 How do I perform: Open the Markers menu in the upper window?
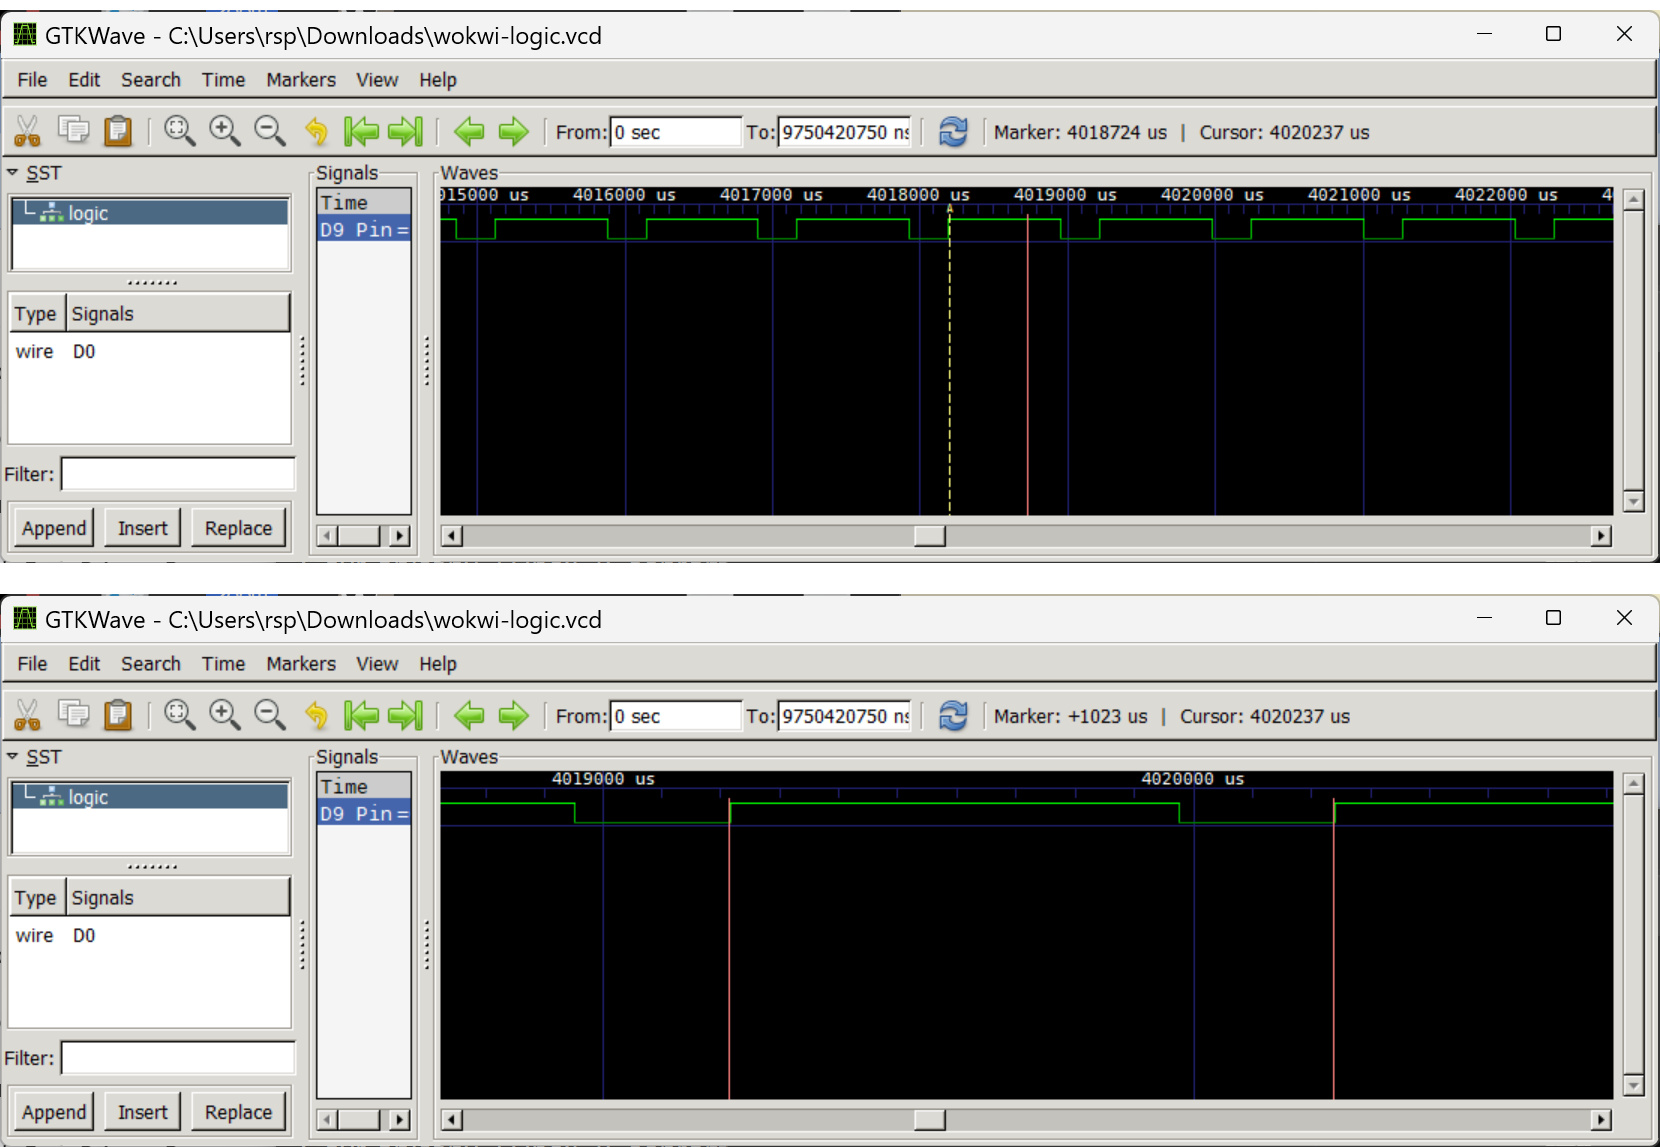click(300, 80)
